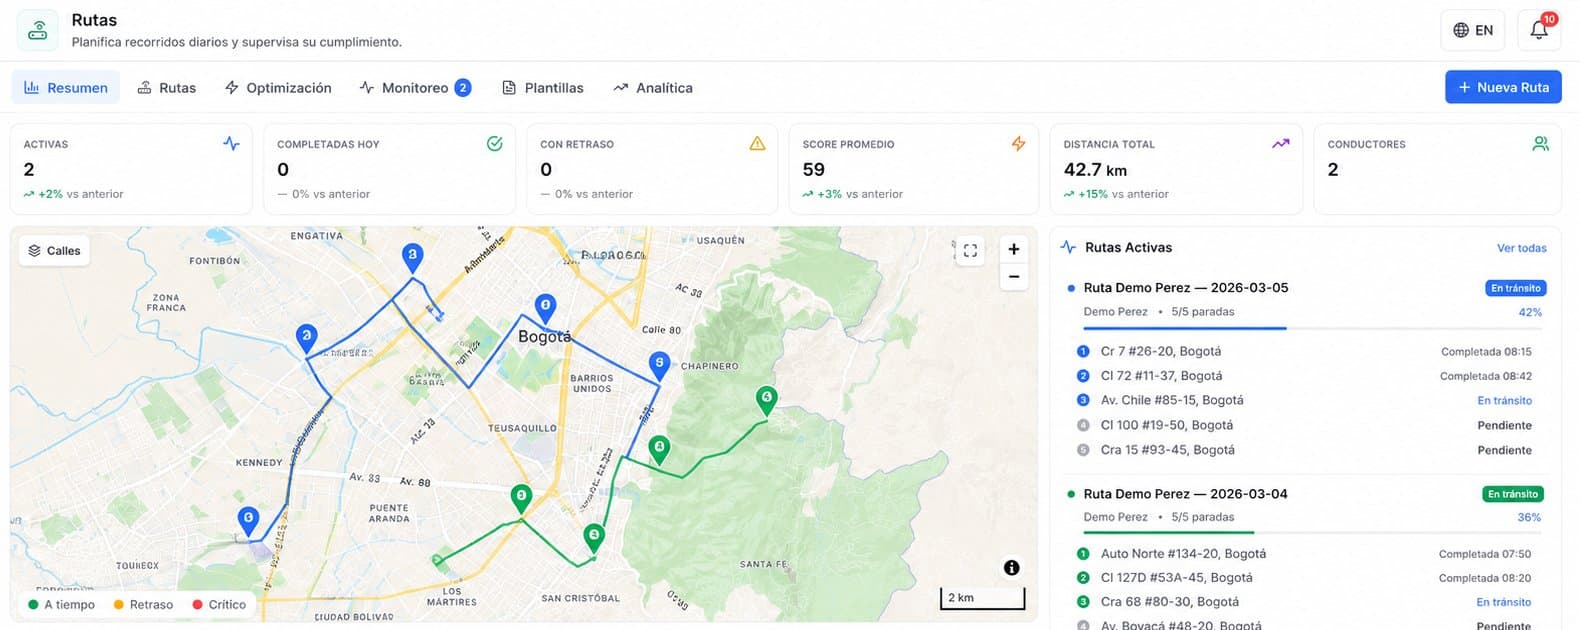Viewport: 1580px width, 630px height.
Task: Click the A tiempo legend entry
Action: click(62, 604)
